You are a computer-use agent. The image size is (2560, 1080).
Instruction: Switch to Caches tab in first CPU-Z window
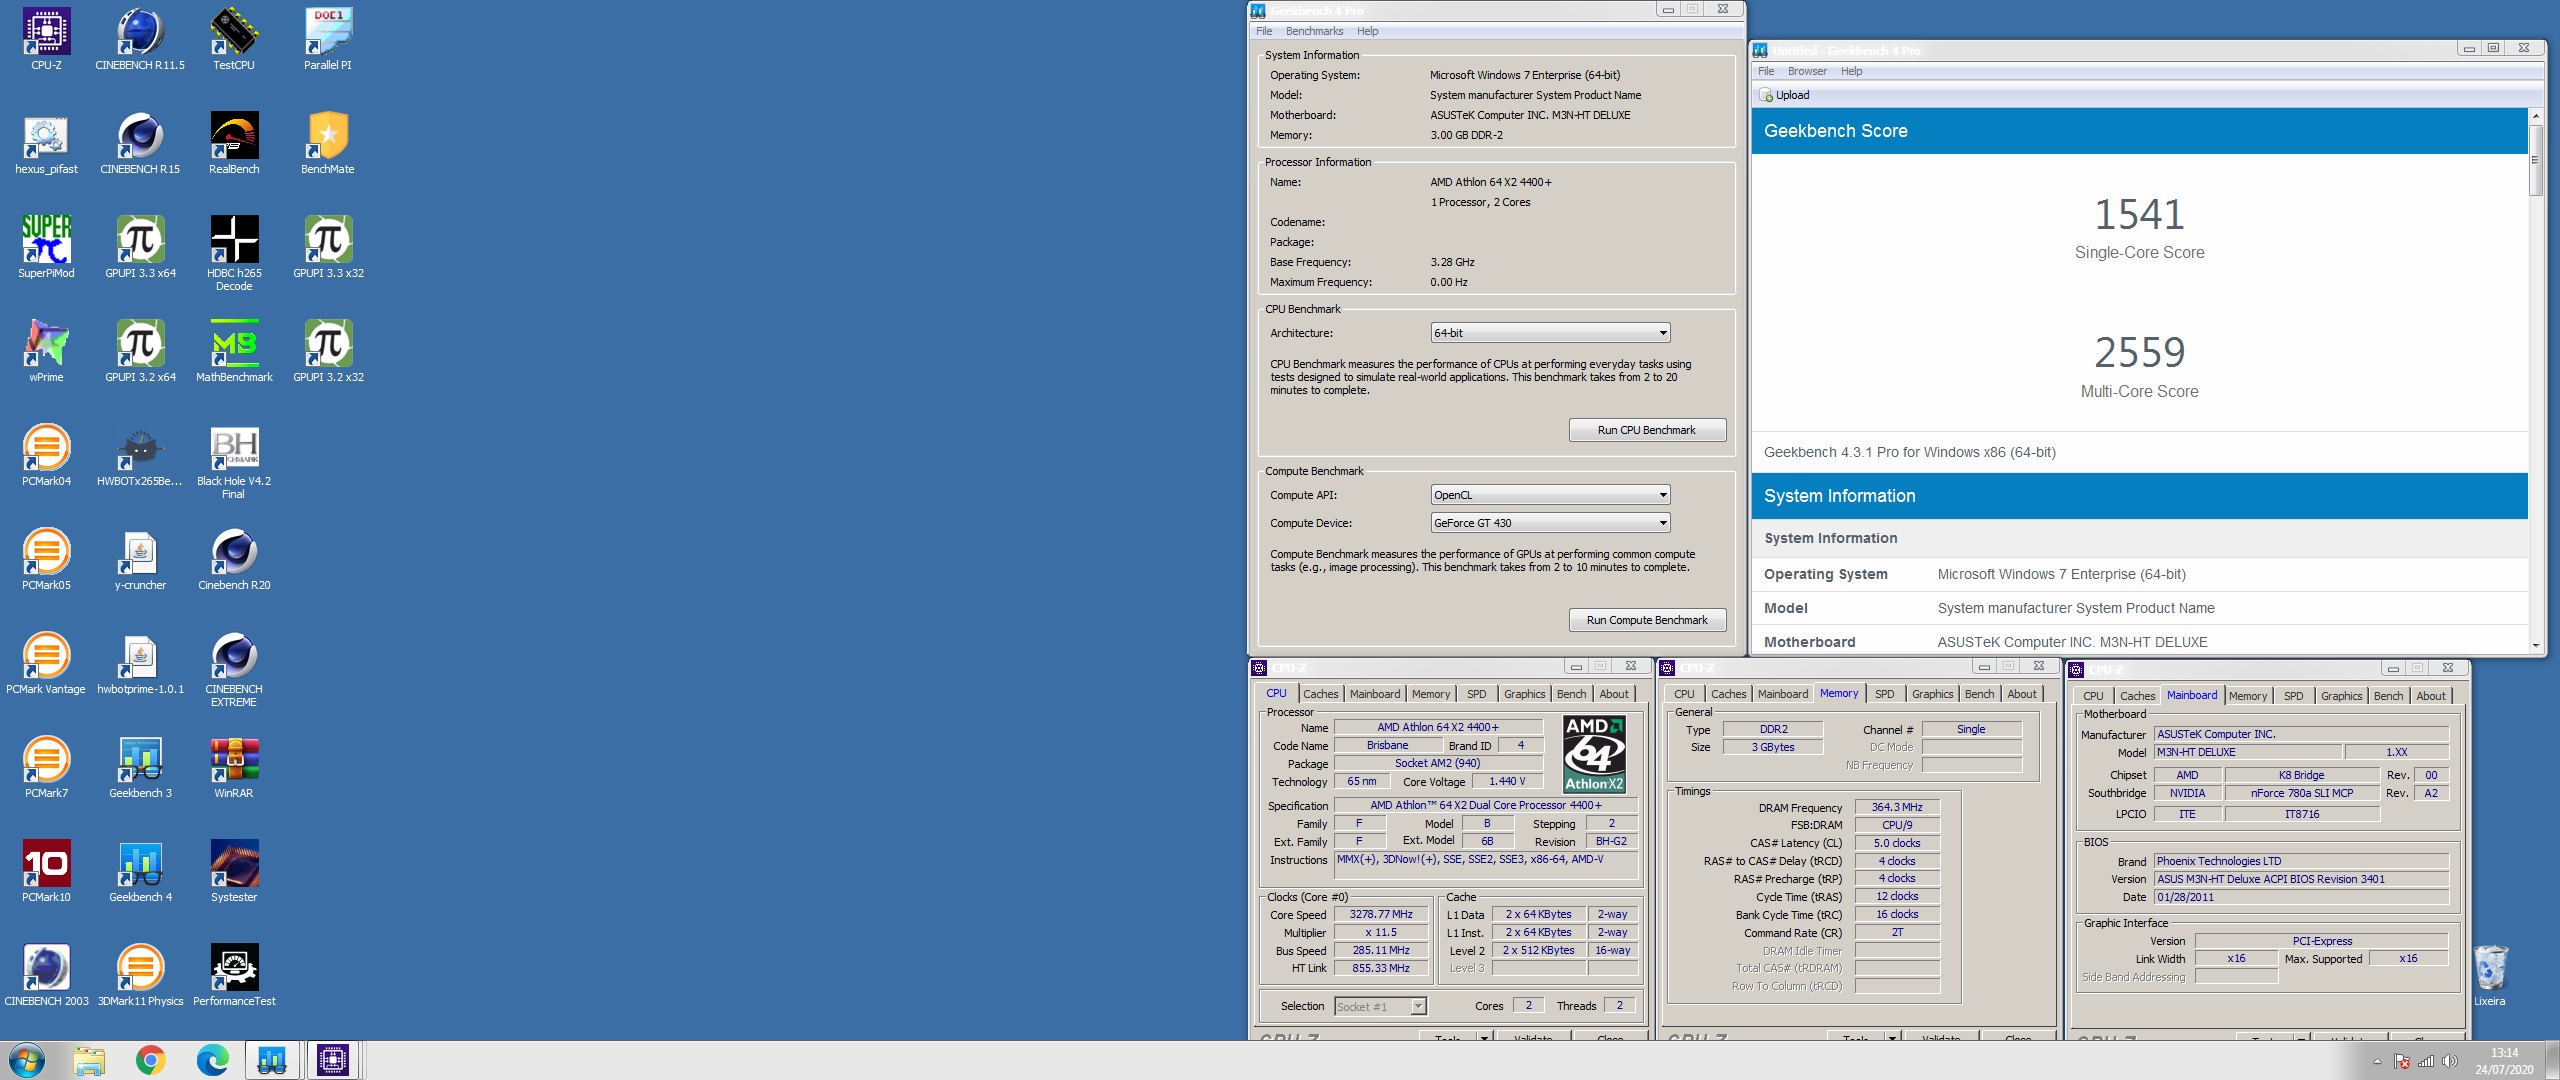[x=1320, y=694]
